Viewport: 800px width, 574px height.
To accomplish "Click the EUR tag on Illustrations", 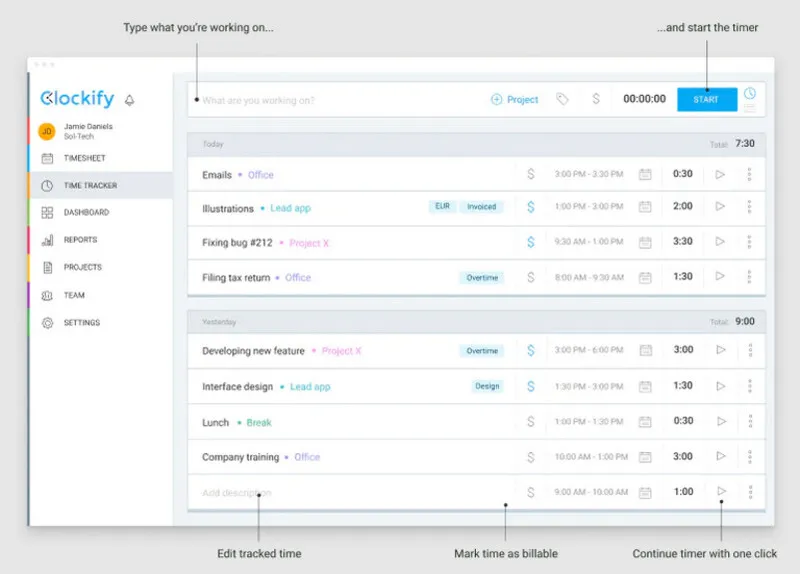I will pyautogui.click(x=442, y=206).
